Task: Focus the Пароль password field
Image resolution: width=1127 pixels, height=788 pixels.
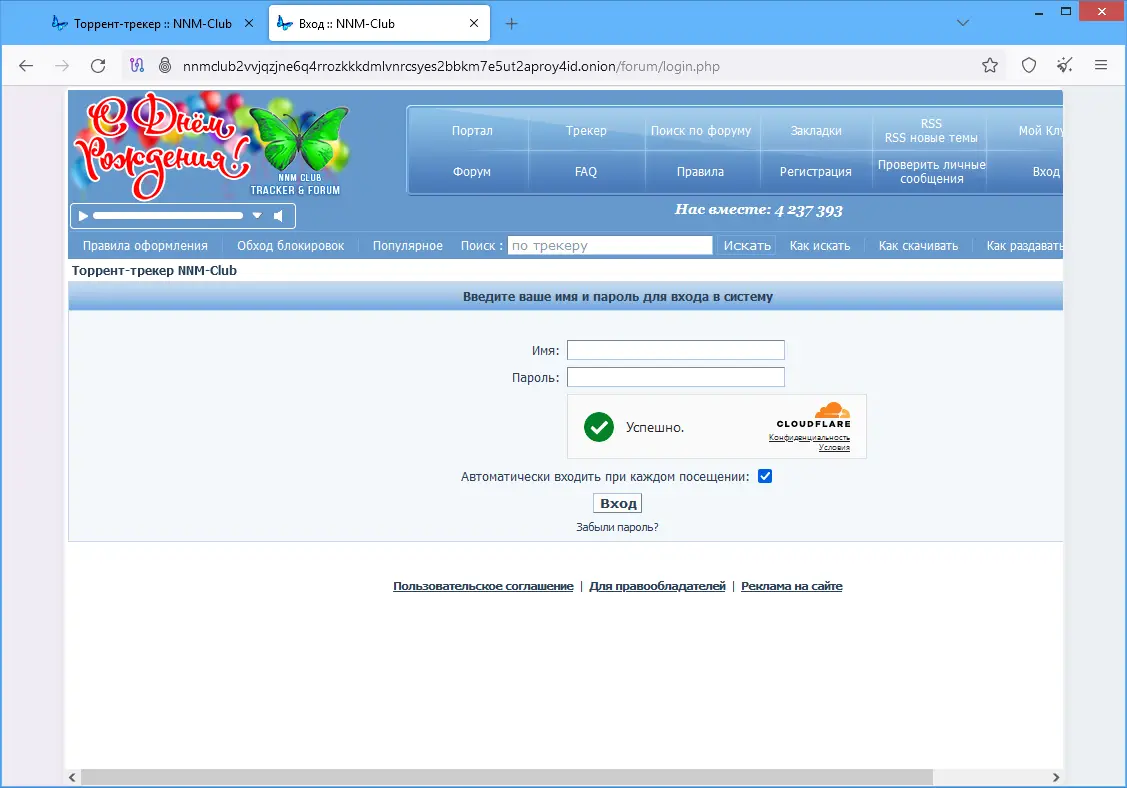Action: click(676, 377)
